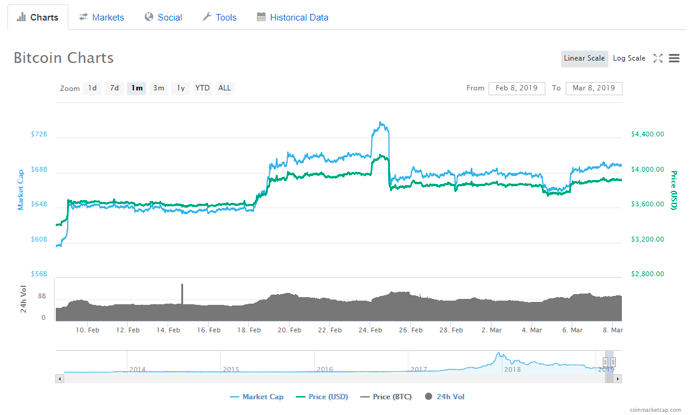Viewport: 692px width, 415px height.
Task: Open the chart hamburger menu icon
Action: coord(674,58)
